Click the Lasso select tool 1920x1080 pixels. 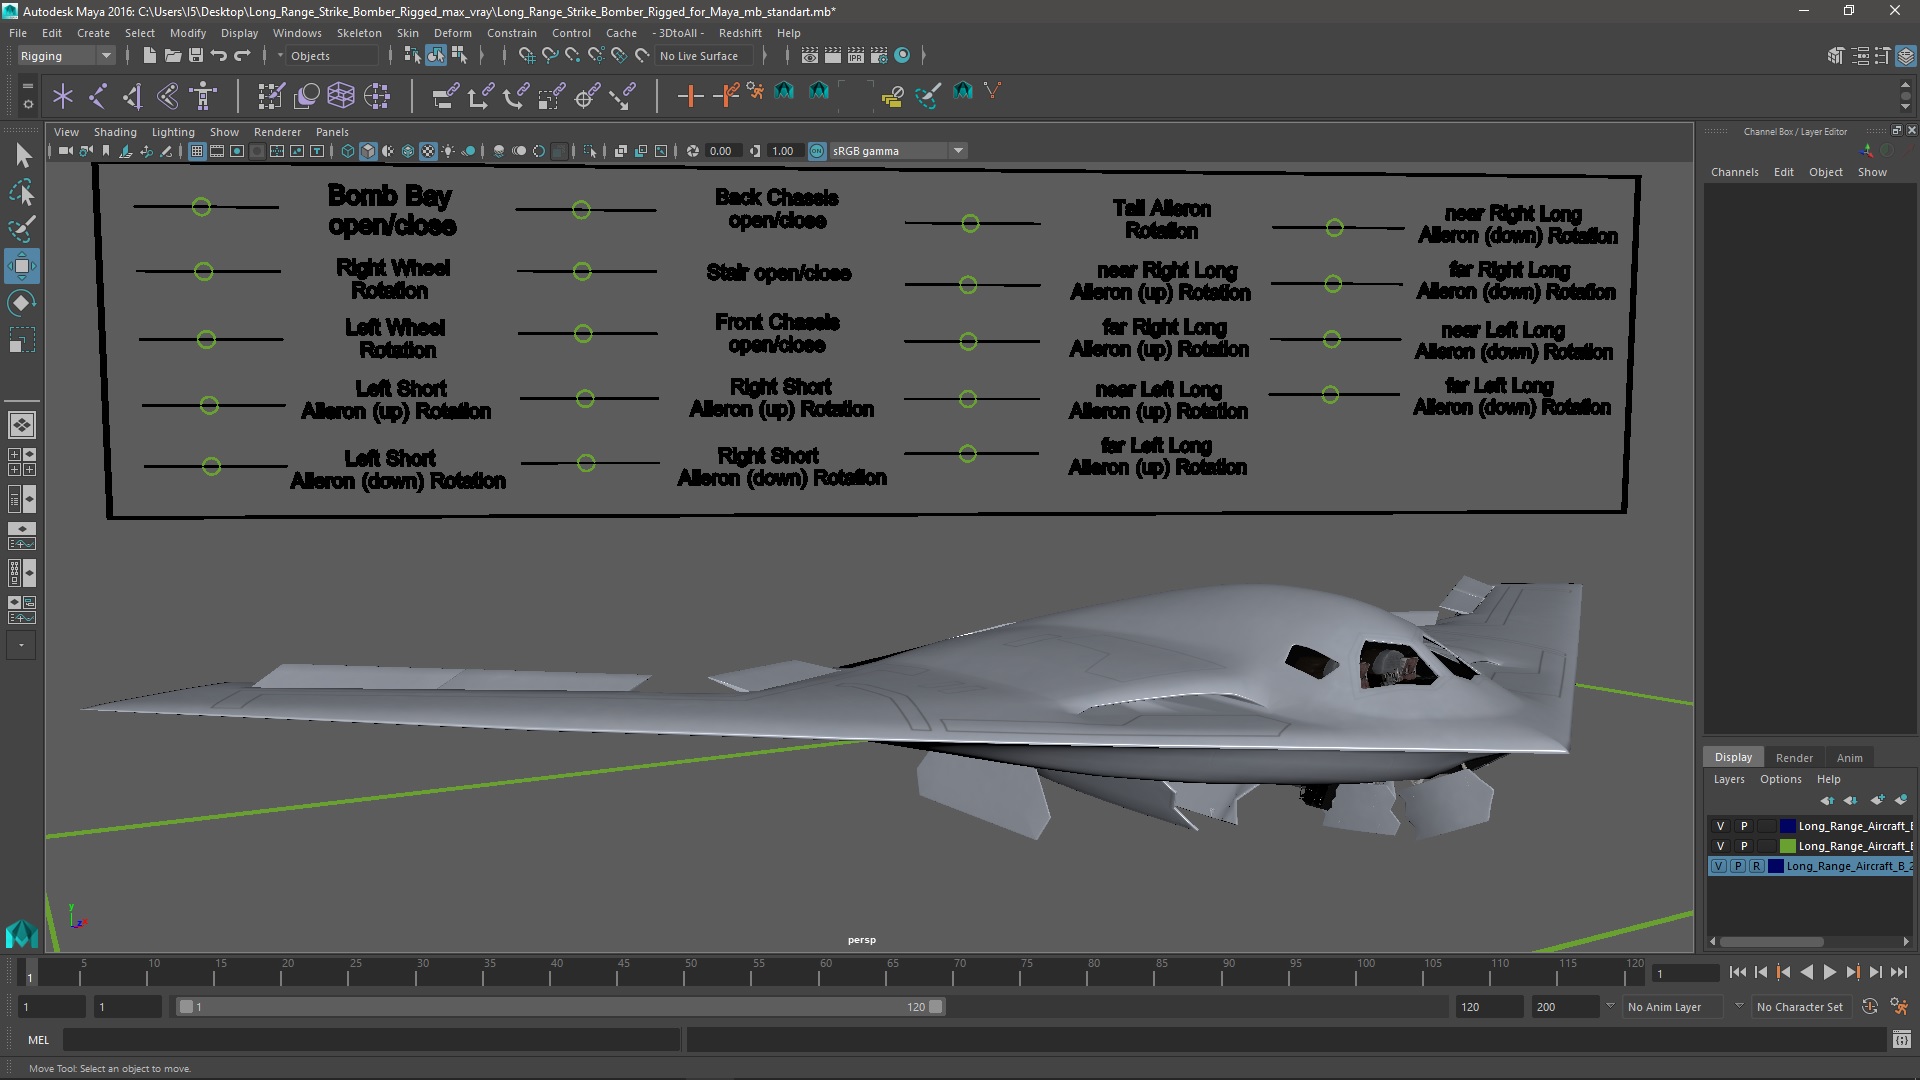(21, 192)
